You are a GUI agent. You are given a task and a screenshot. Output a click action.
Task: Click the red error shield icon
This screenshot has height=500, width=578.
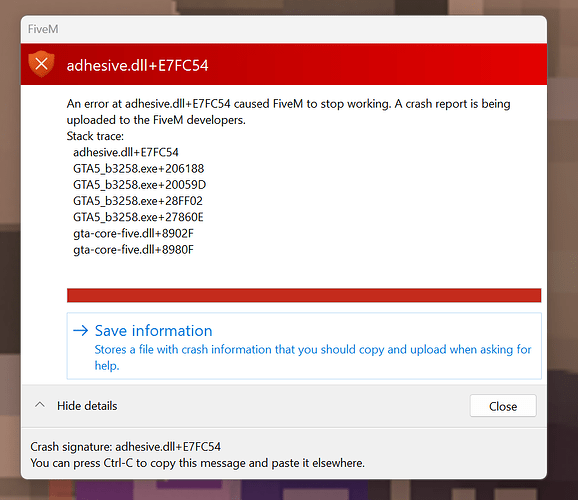point(41,64)
